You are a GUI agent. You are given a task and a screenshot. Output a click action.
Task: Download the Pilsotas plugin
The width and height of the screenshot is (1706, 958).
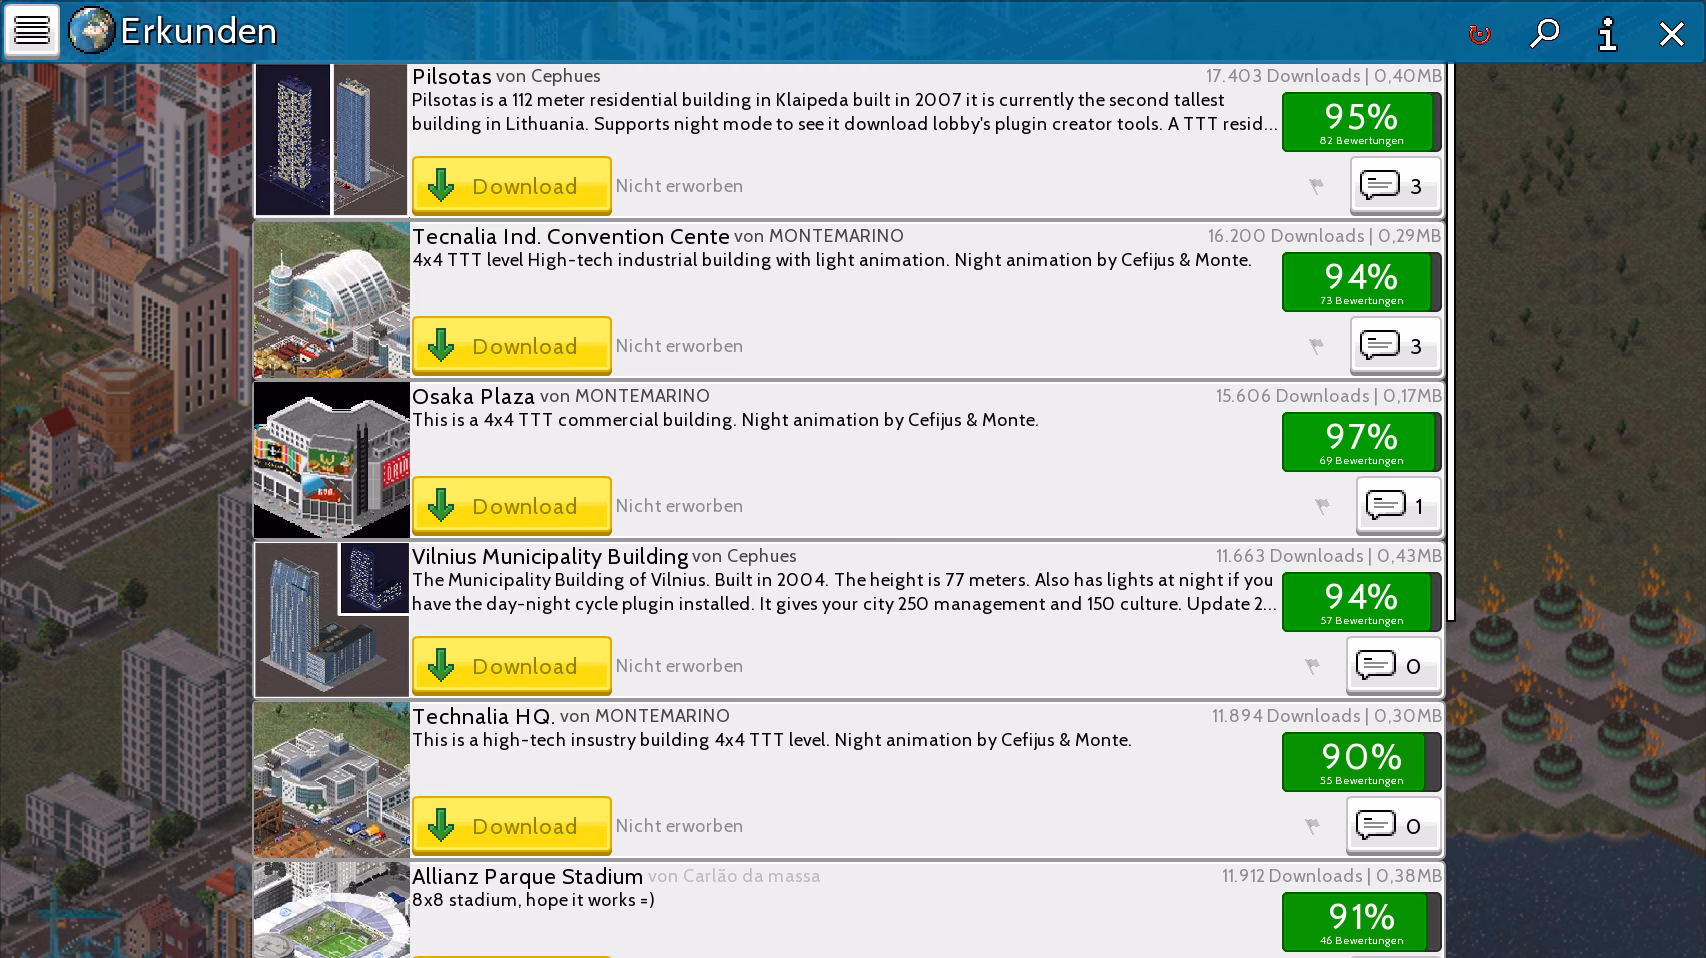tap(511, 186)
